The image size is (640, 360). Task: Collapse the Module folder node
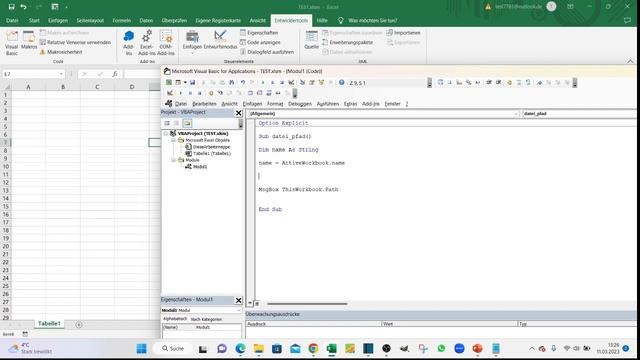[x=173, y=160]
